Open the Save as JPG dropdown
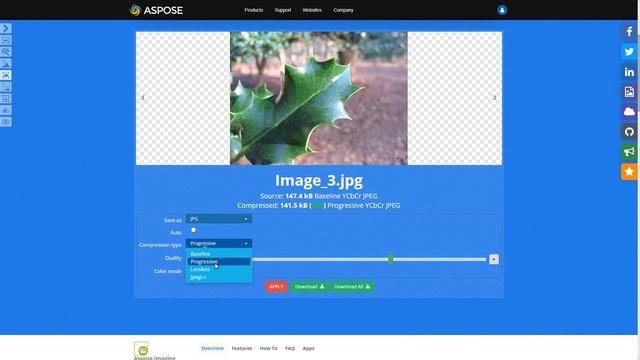The image size is (640, 360). point(219,219)
